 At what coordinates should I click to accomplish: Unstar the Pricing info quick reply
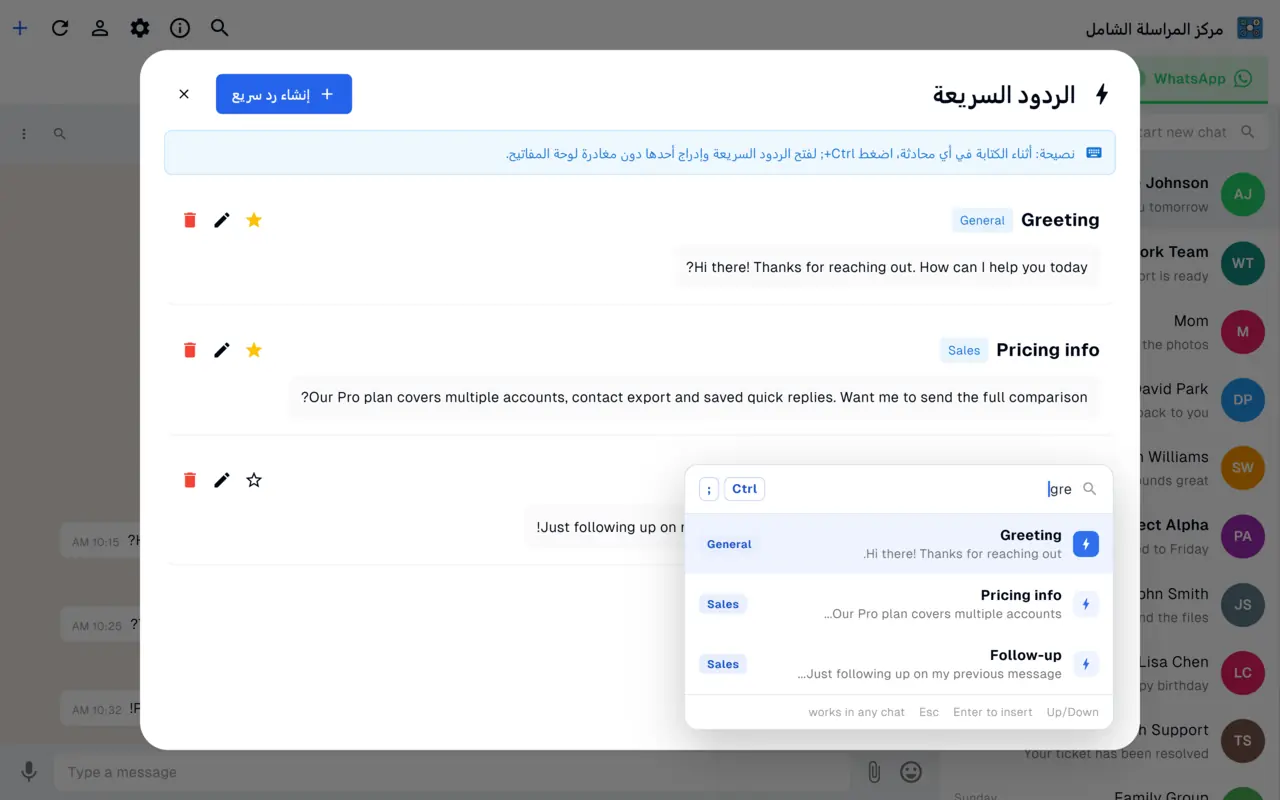click(x=254, y=350)
